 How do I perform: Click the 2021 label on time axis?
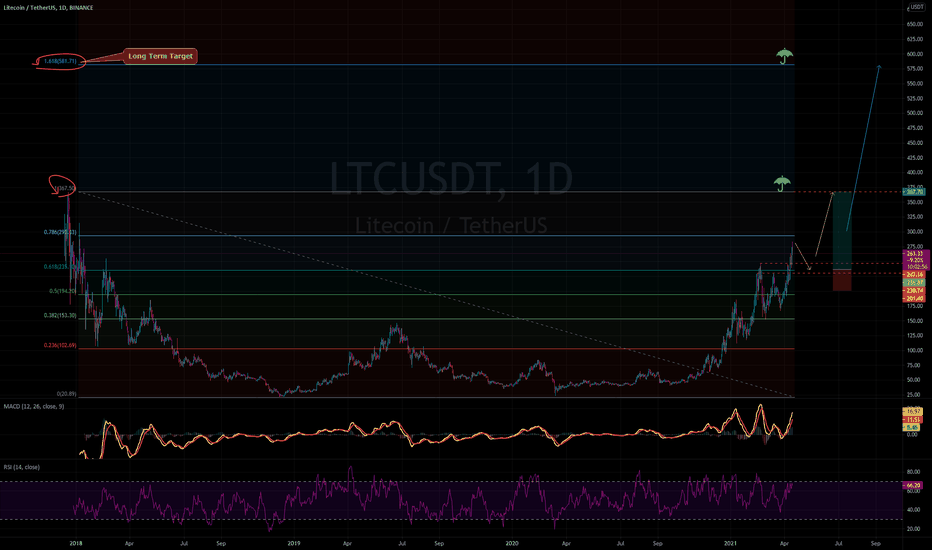click(x=730, y=543)
